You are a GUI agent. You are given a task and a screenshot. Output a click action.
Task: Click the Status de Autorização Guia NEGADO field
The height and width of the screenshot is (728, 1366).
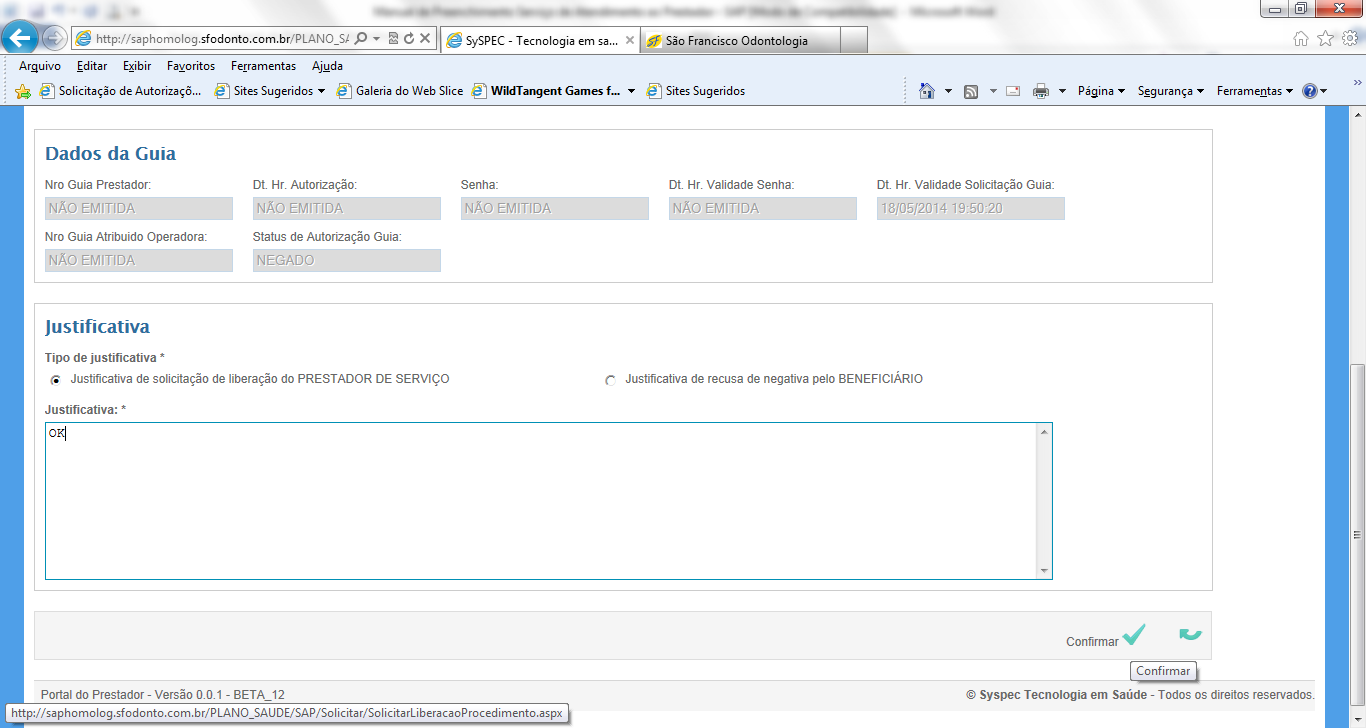tap(347, 260)
